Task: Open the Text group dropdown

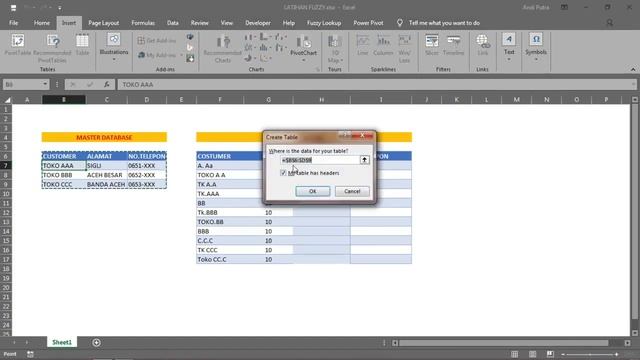Action: 509,48
